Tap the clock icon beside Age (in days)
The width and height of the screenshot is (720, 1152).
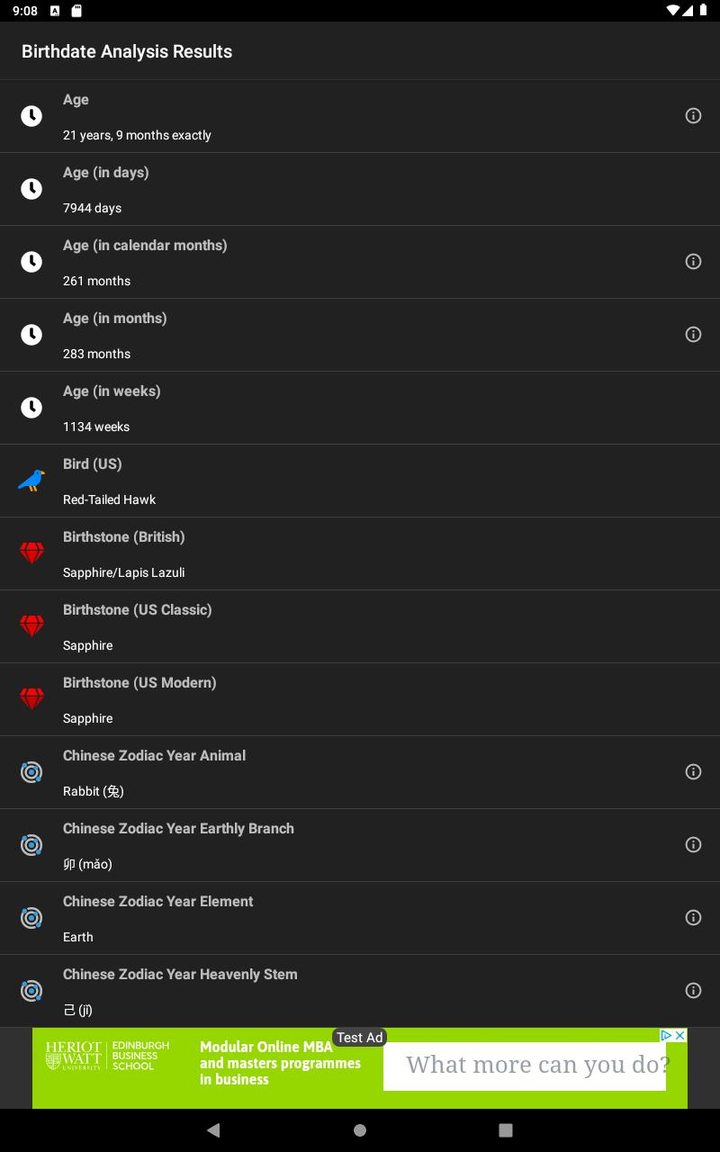31,188
